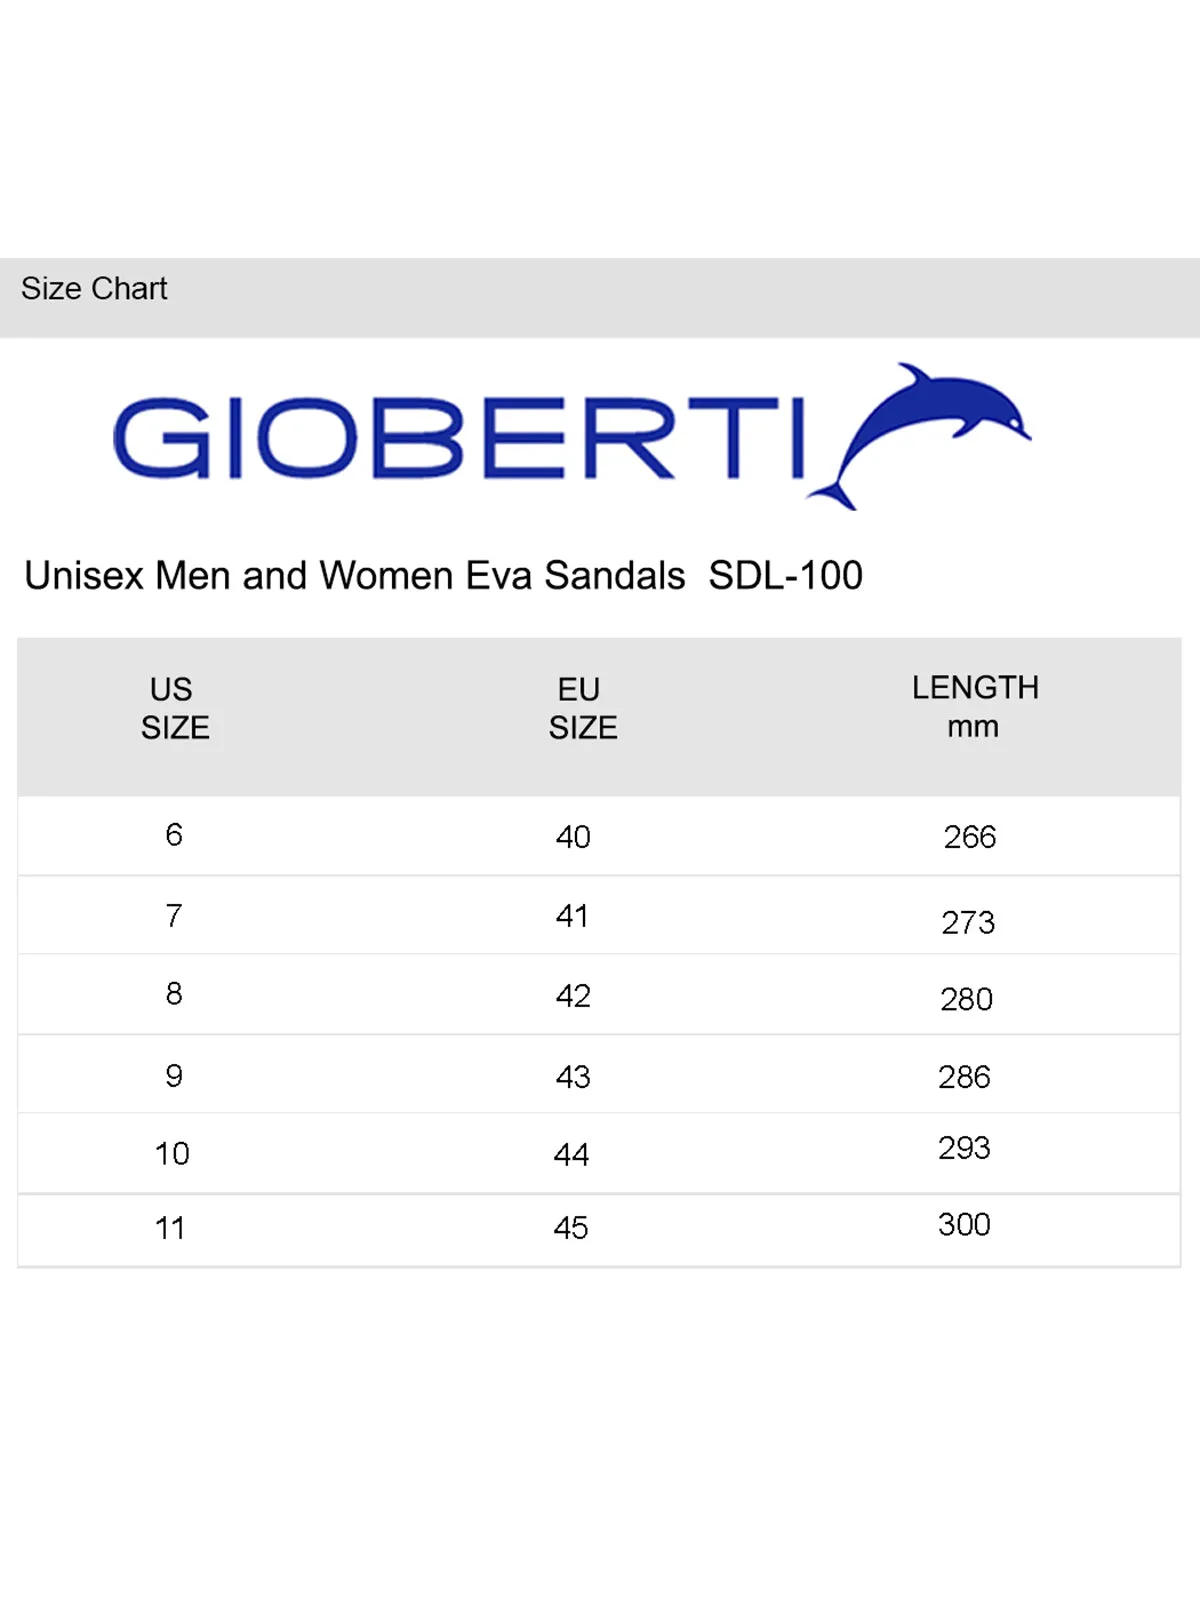Select US size 7 cell

(x=174, y=916)
